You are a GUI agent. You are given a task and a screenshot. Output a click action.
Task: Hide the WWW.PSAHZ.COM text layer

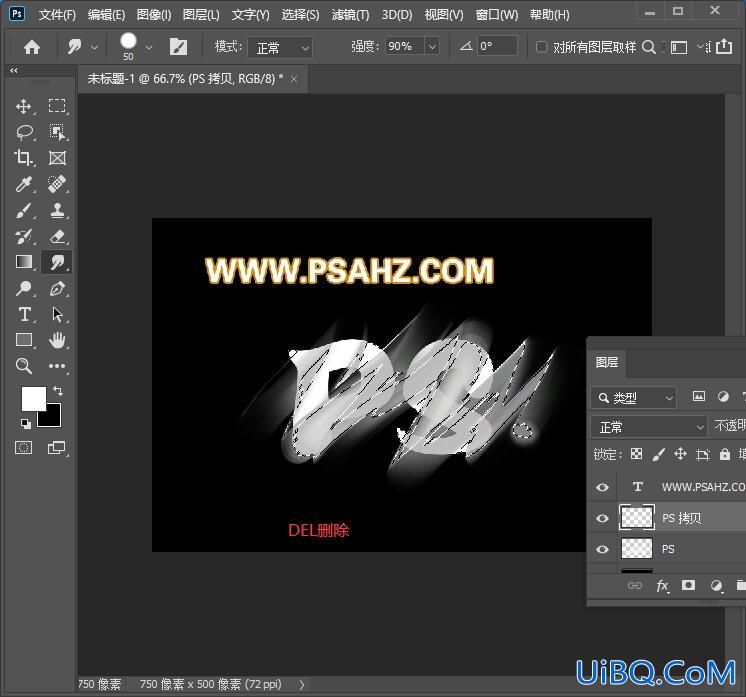(x=602, y=487)
